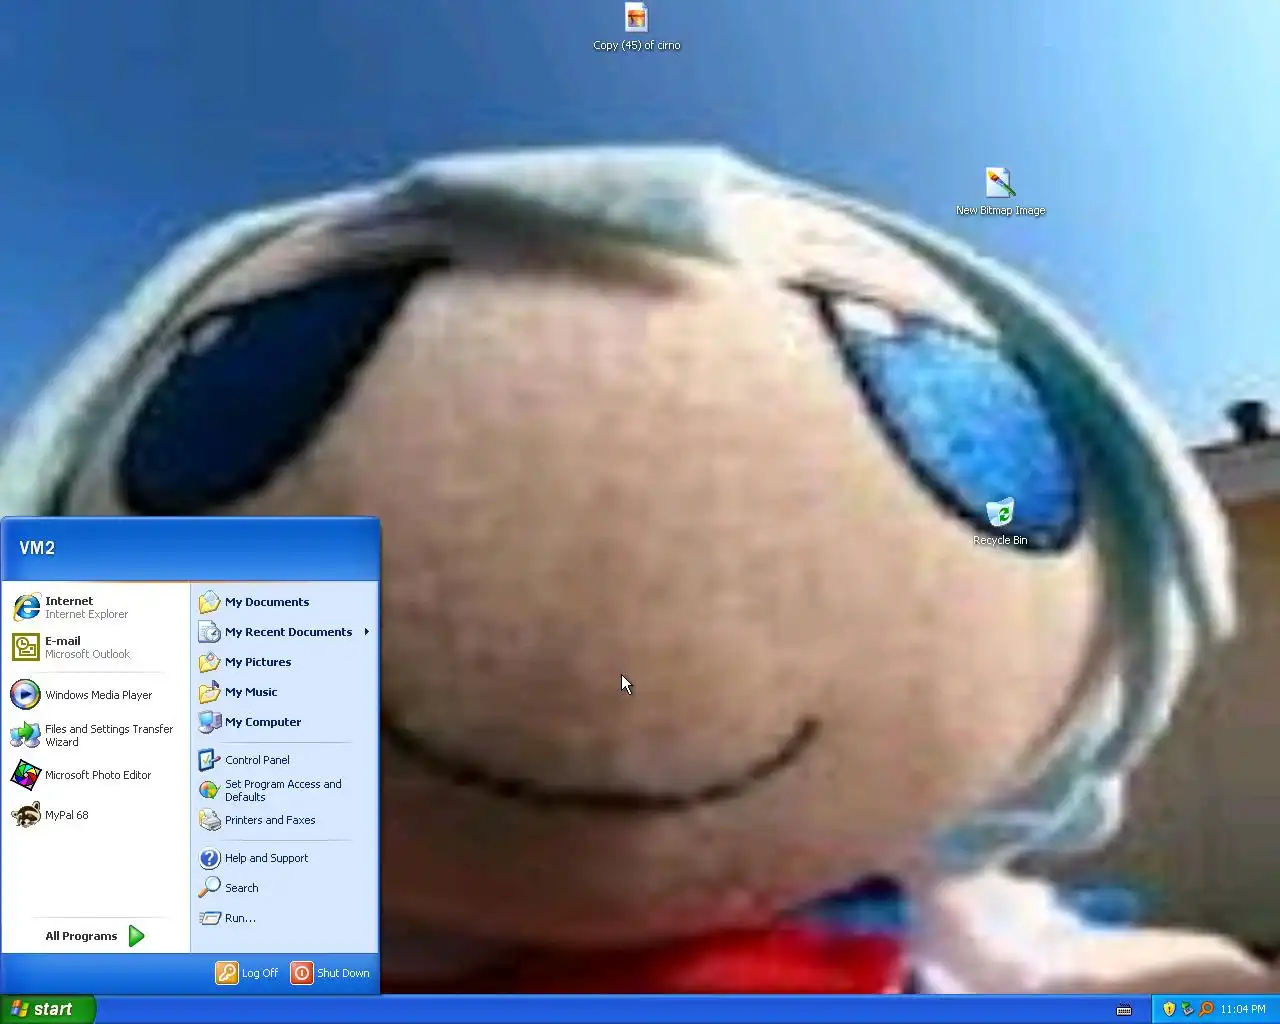
Task: Open Windows Media Player
Action: [96, 695]
